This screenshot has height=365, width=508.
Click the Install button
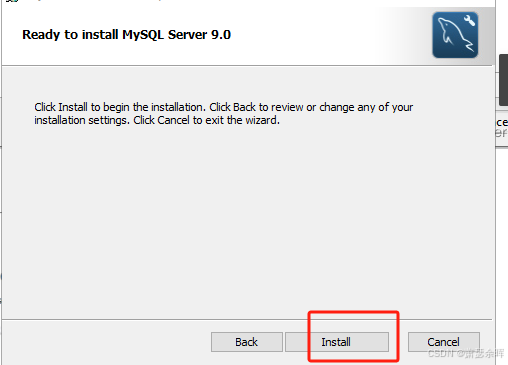[x=337, y=342]
